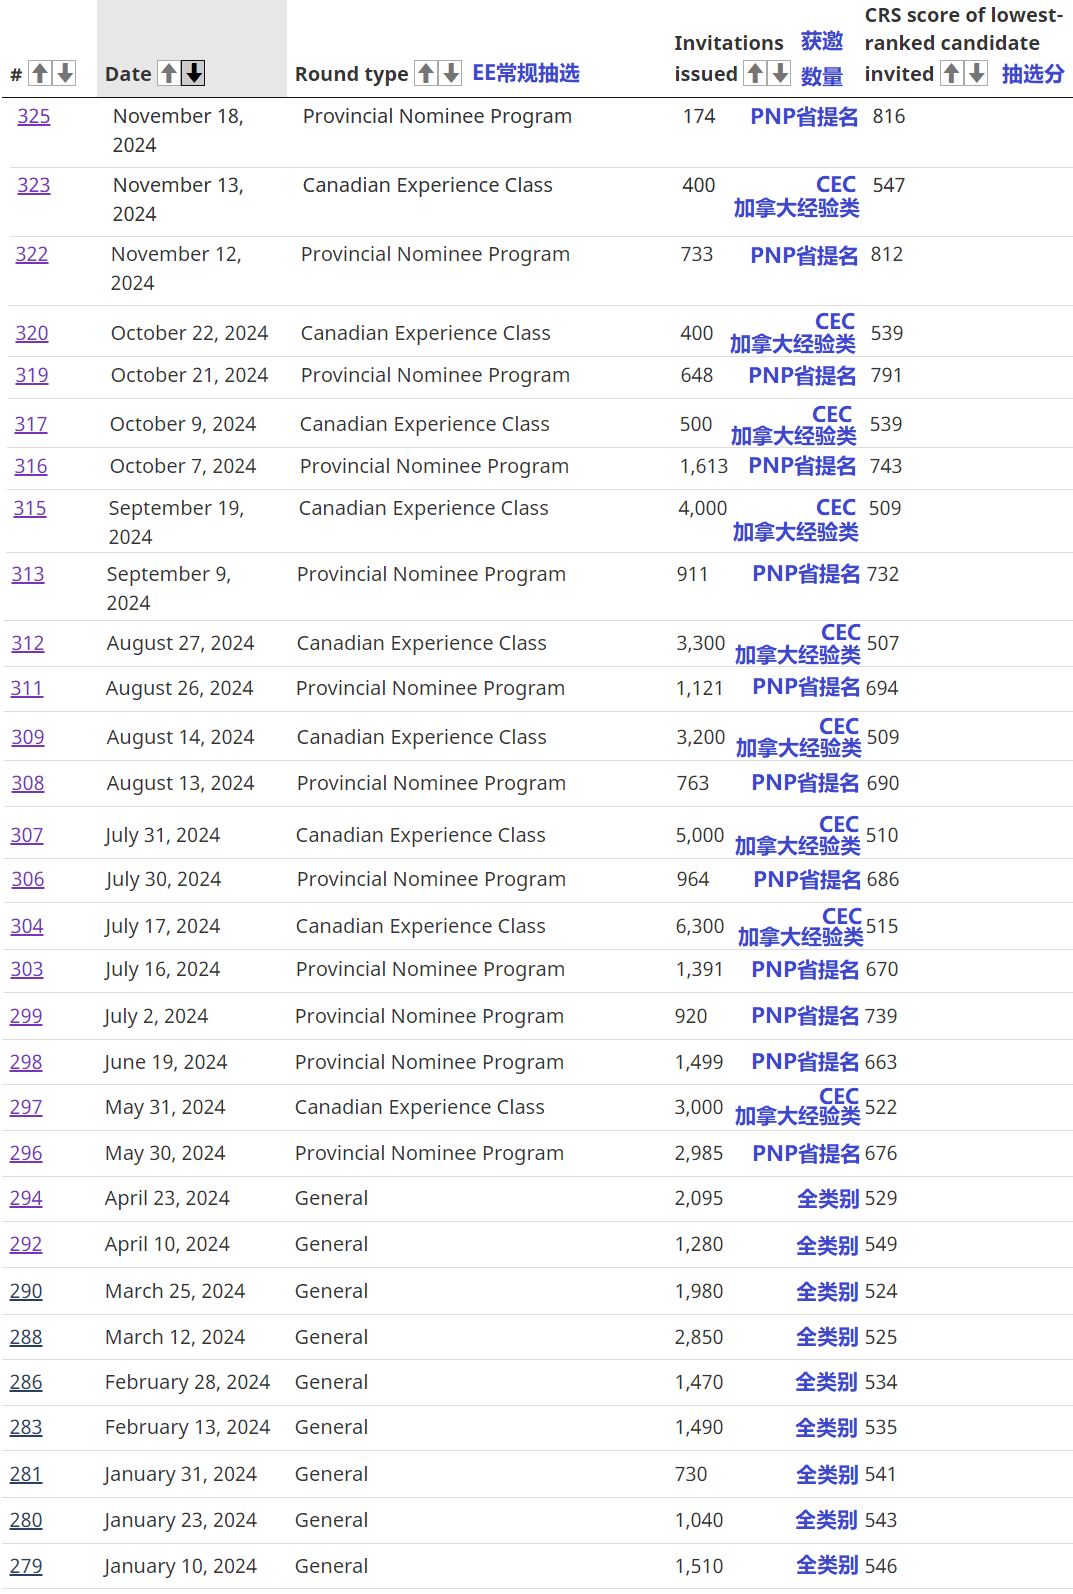The image size is (1073, 1594).
Task: Click Date column ascending sort arrow
Action: pyautogui.click(x=169, y=73)
